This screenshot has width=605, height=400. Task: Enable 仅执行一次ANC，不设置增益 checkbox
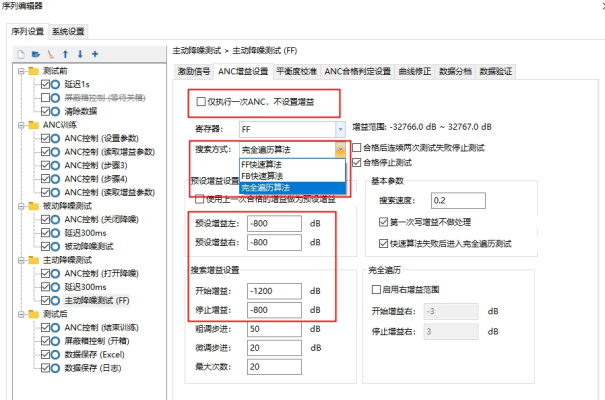point(201,101)
